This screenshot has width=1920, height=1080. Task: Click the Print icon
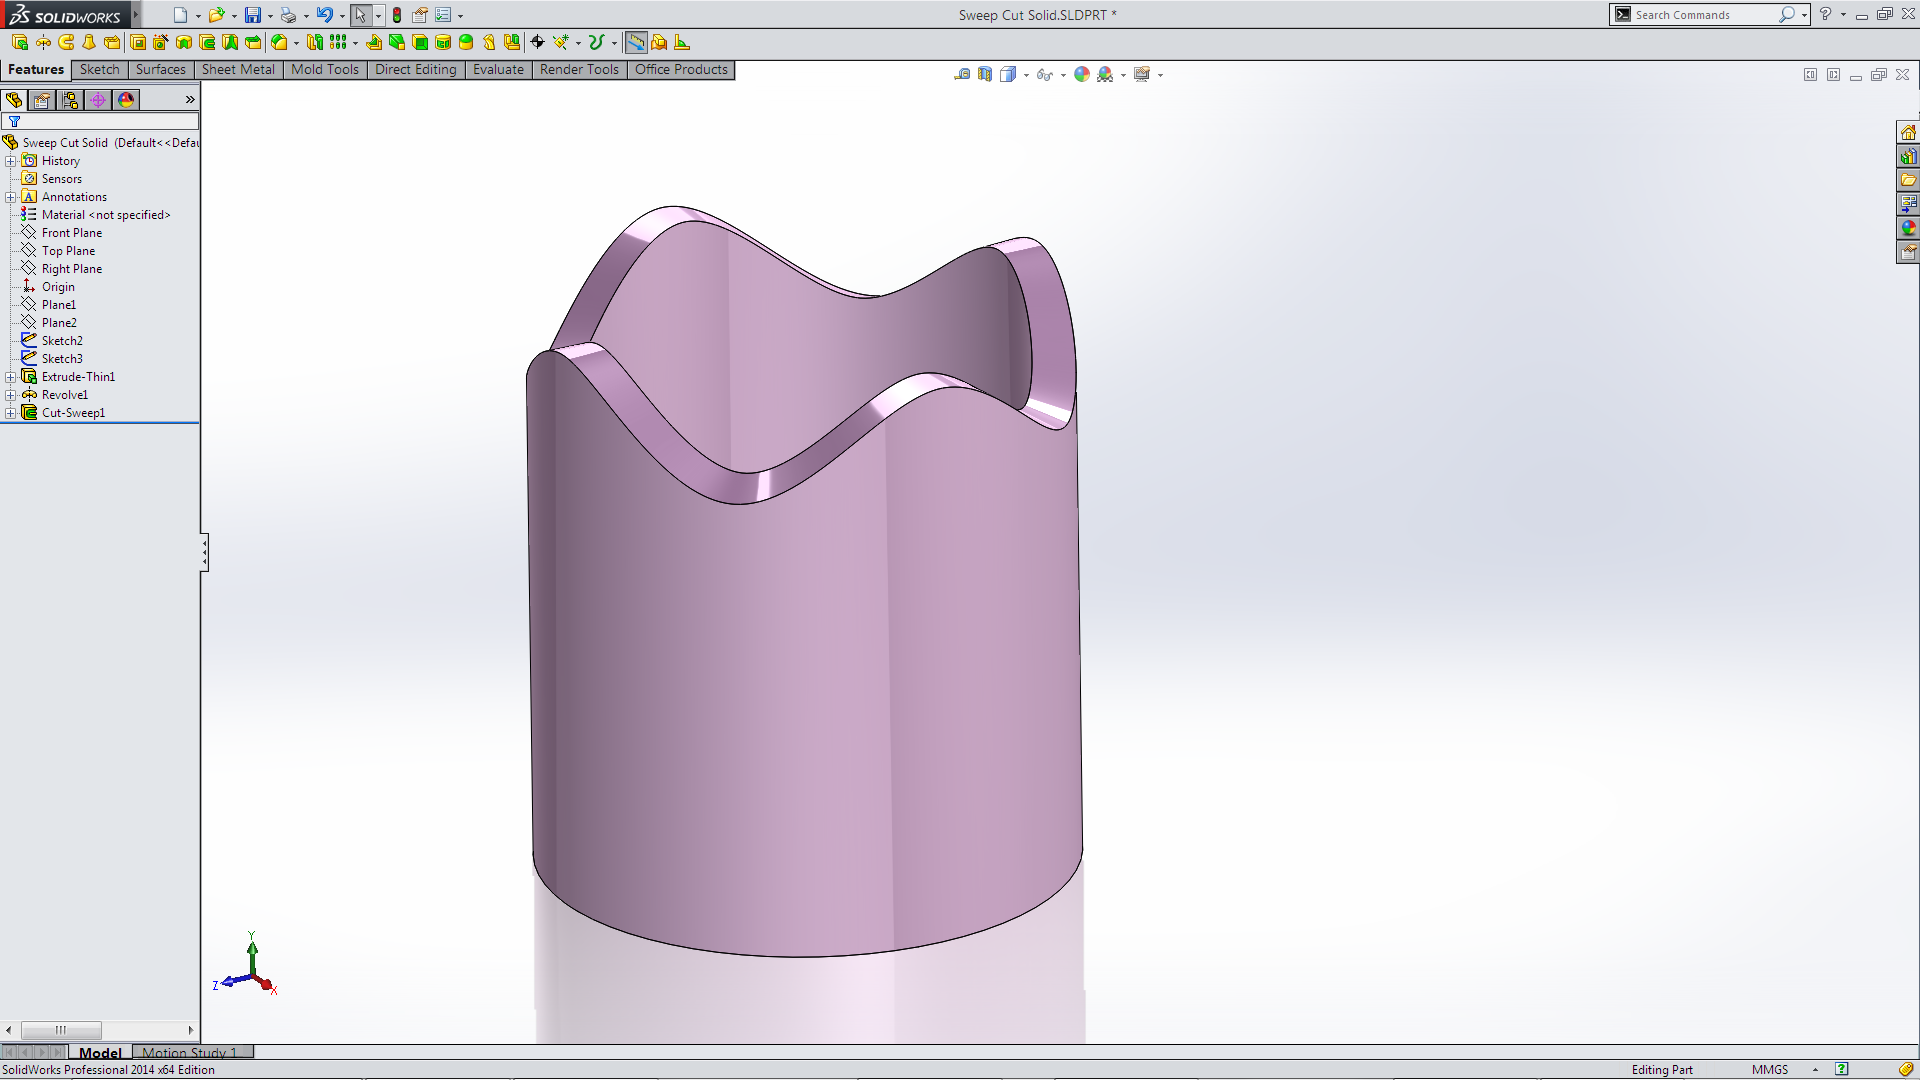288,15
